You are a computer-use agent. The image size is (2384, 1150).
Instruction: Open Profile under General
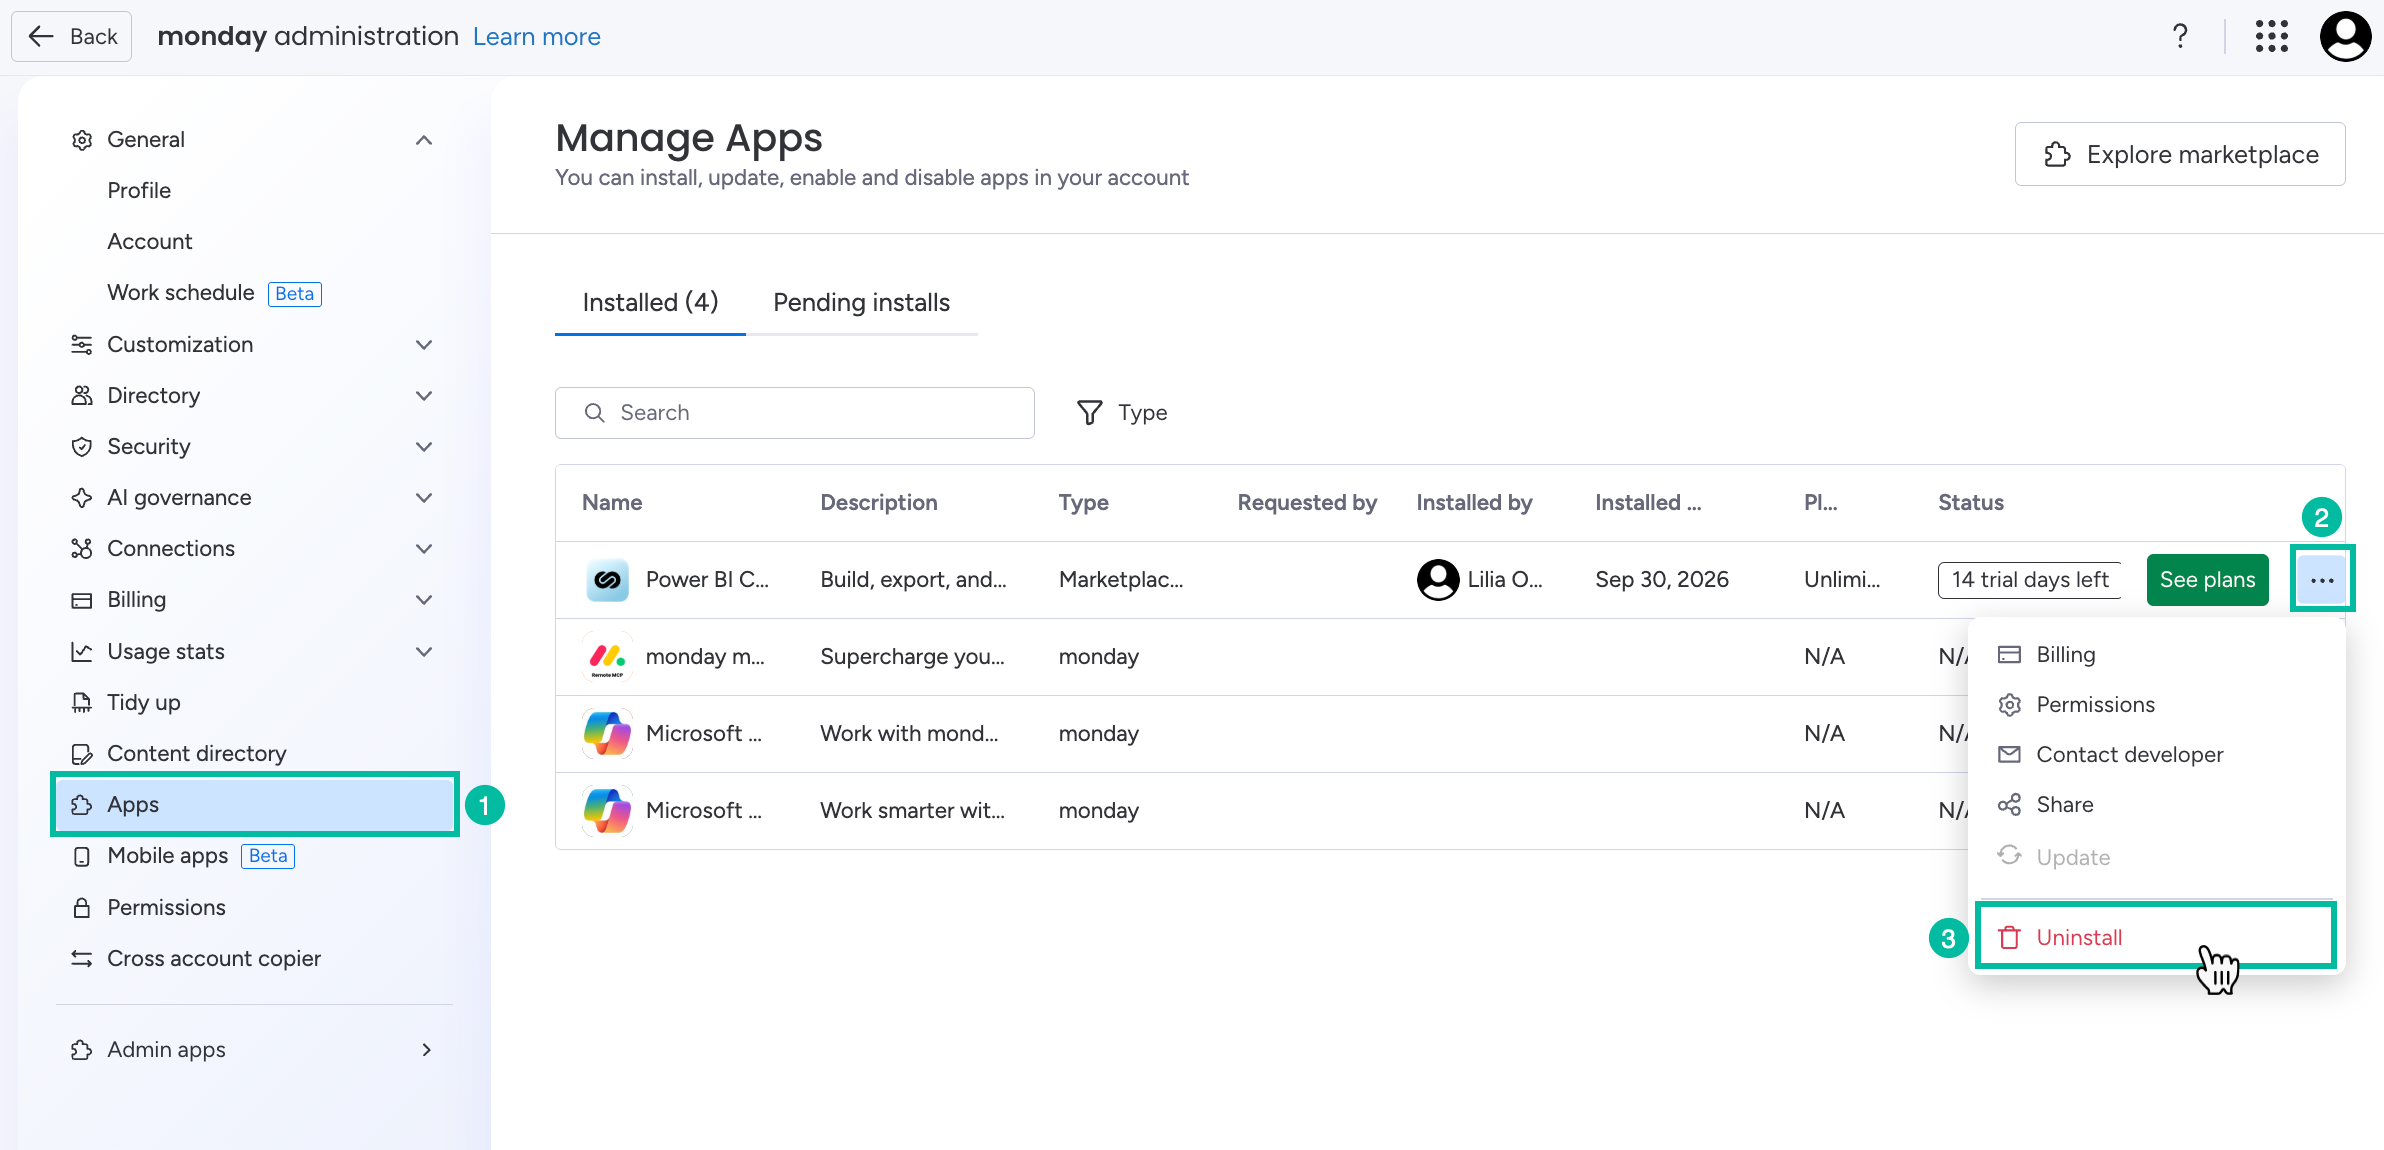click(139, 191)
